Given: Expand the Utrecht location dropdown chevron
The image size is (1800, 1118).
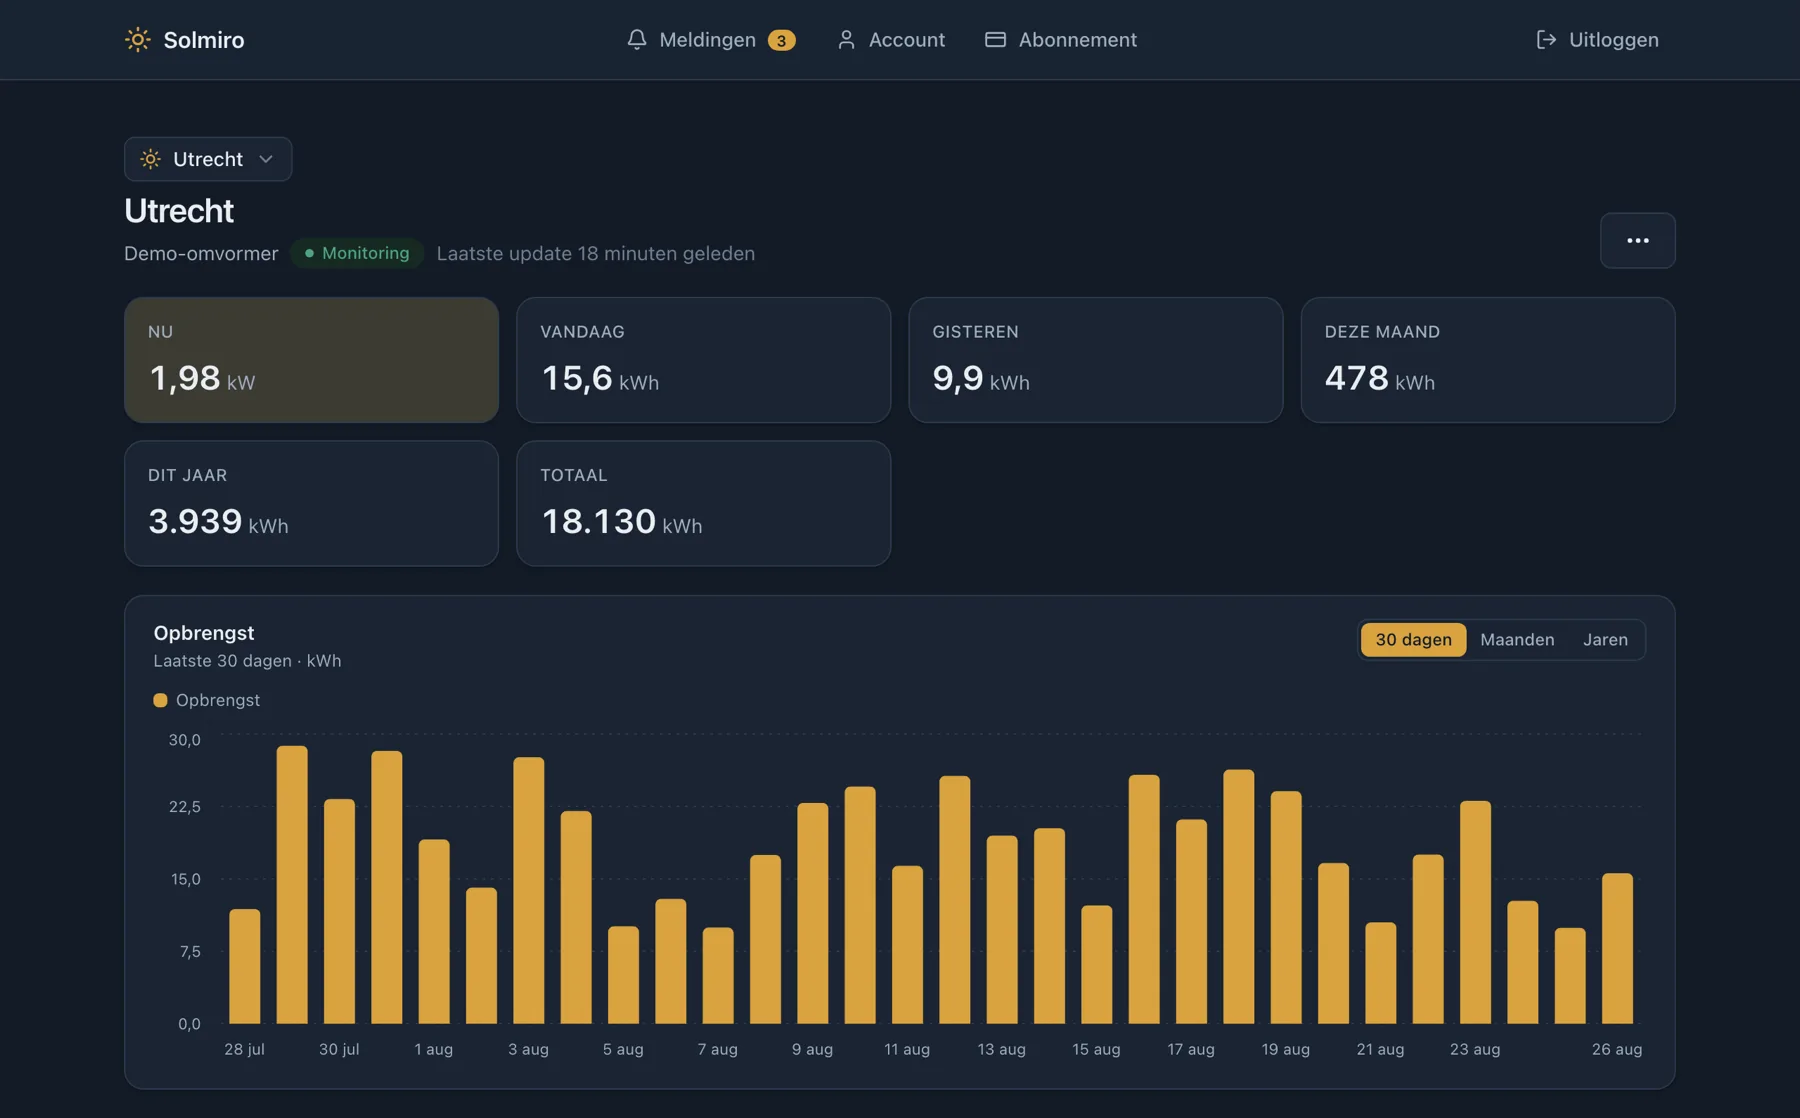Looking at the screenshot, I should (x=266, y=159).
